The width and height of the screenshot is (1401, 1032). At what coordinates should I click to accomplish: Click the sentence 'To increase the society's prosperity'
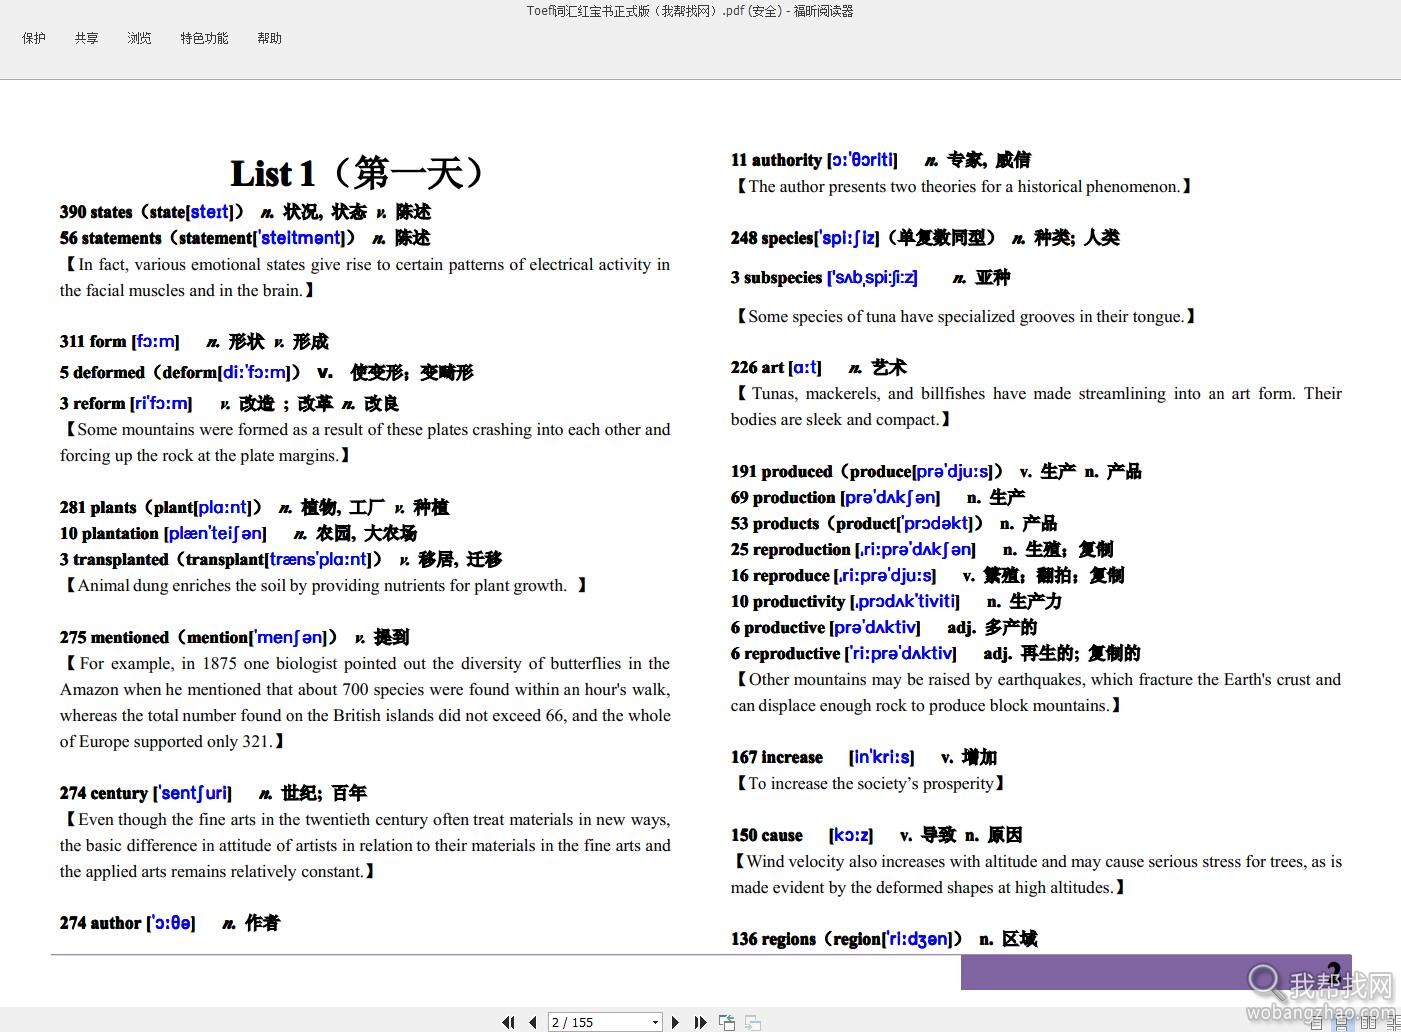[x=869, y=784]
